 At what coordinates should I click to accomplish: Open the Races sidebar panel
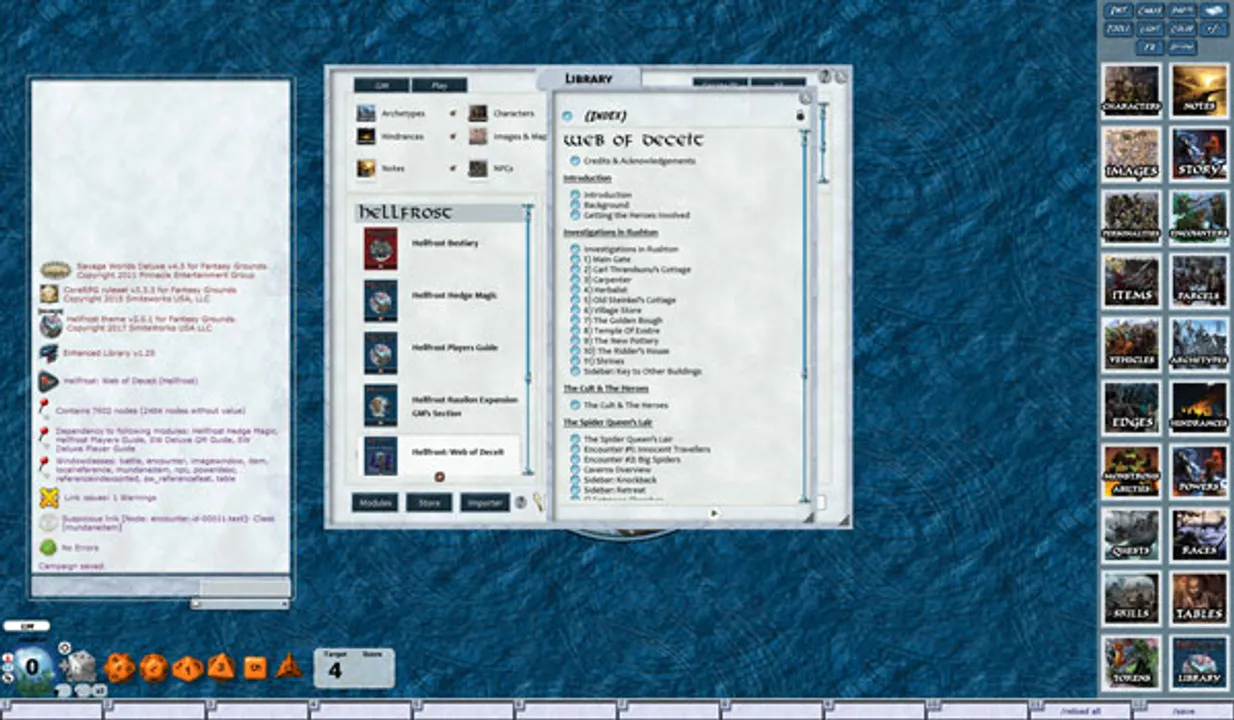click(1199, 535)
